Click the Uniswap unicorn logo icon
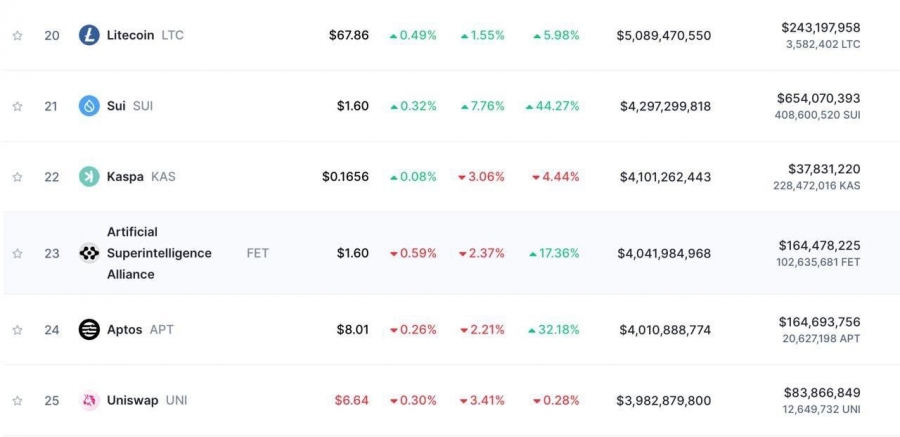The image size is (900, 437). point(89,400)
